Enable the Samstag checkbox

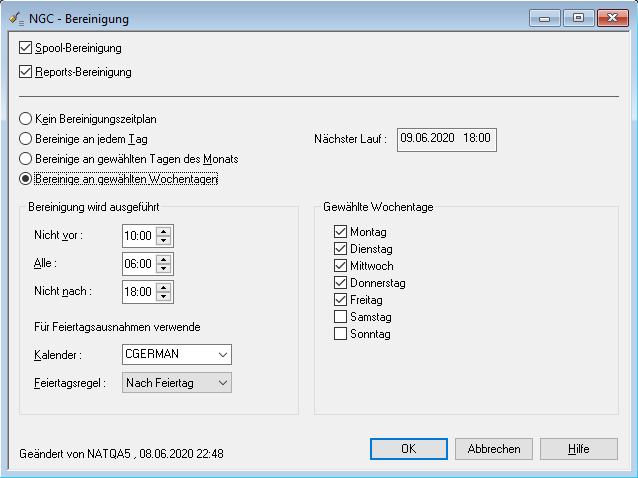340,317
